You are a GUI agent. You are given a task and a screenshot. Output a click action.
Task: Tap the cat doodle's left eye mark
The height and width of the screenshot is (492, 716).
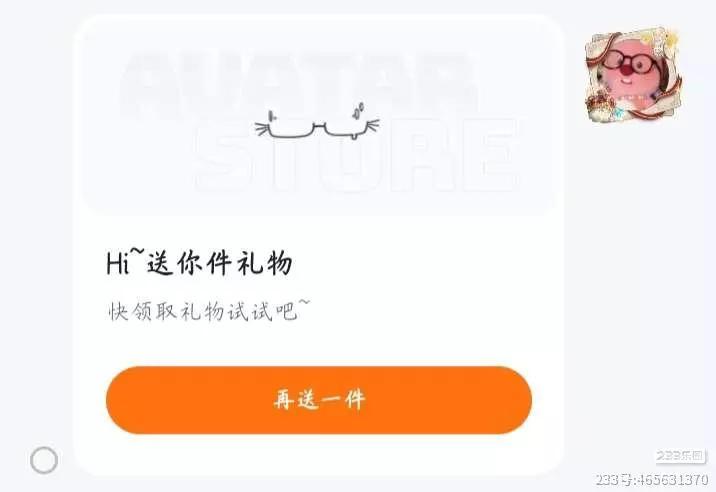coord(273,116)
